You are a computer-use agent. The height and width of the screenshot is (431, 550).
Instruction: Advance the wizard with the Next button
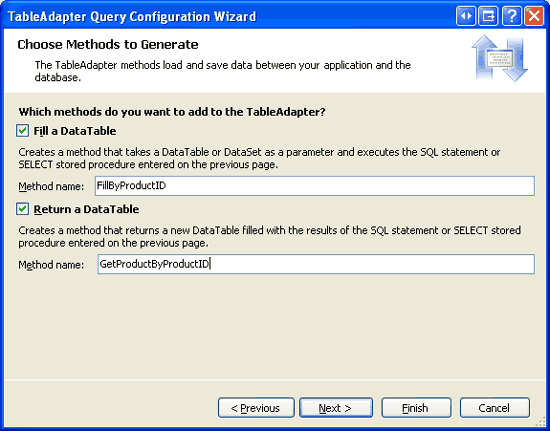click(x=336, y=408)
